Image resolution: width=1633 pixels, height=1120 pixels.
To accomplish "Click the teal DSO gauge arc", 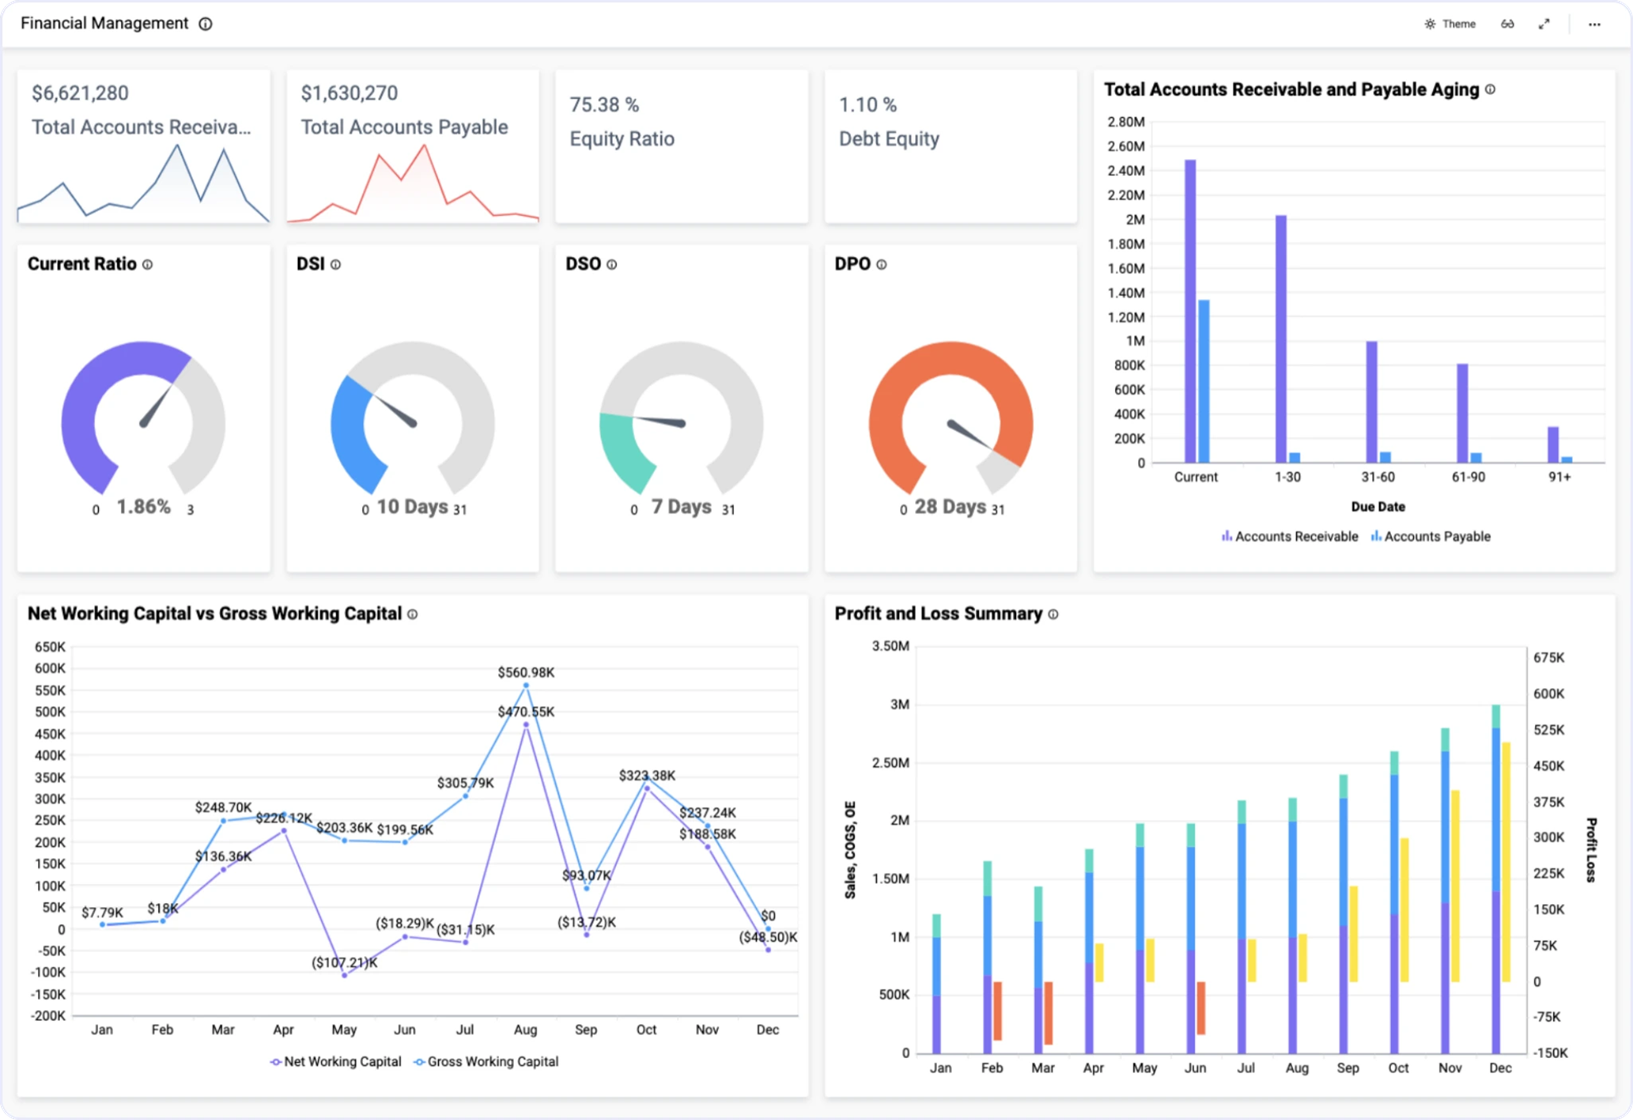I will pyautogui.click(x=622, y=455).
